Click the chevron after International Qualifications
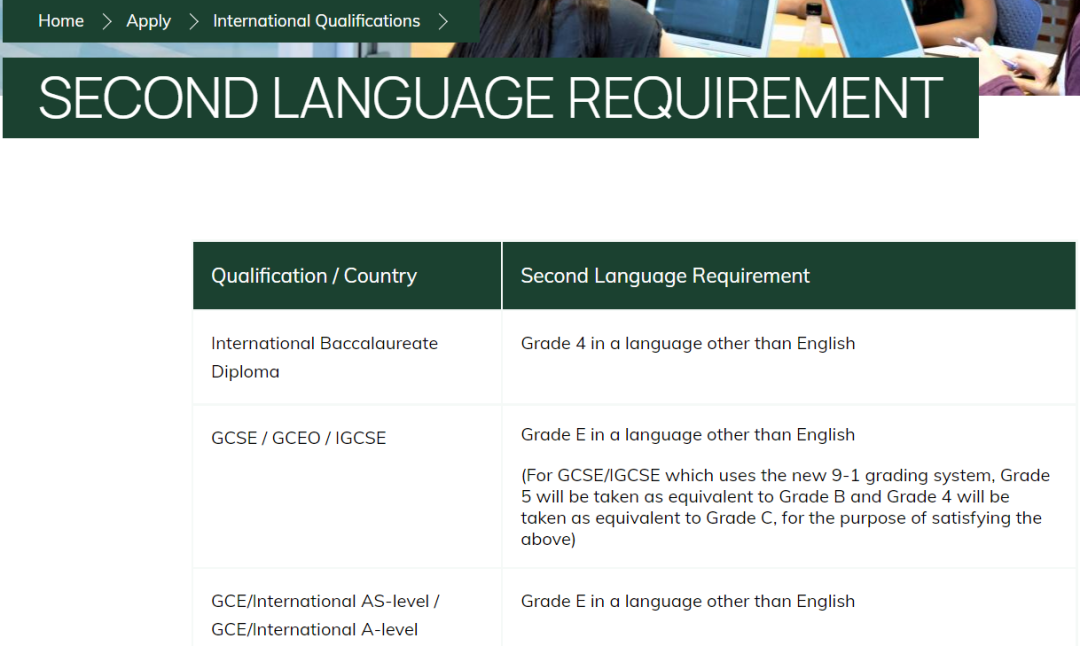1080x646 pixels. pyautogui.click(x=443, y=20)
